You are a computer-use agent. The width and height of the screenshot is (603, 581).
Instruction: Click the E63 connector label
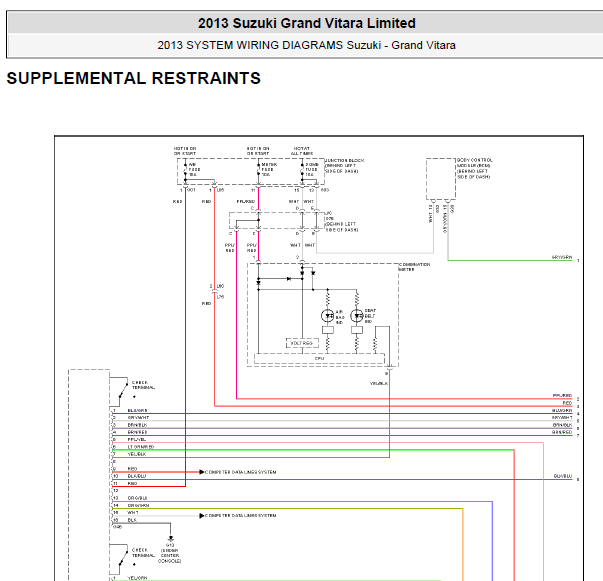coord(325,190)
